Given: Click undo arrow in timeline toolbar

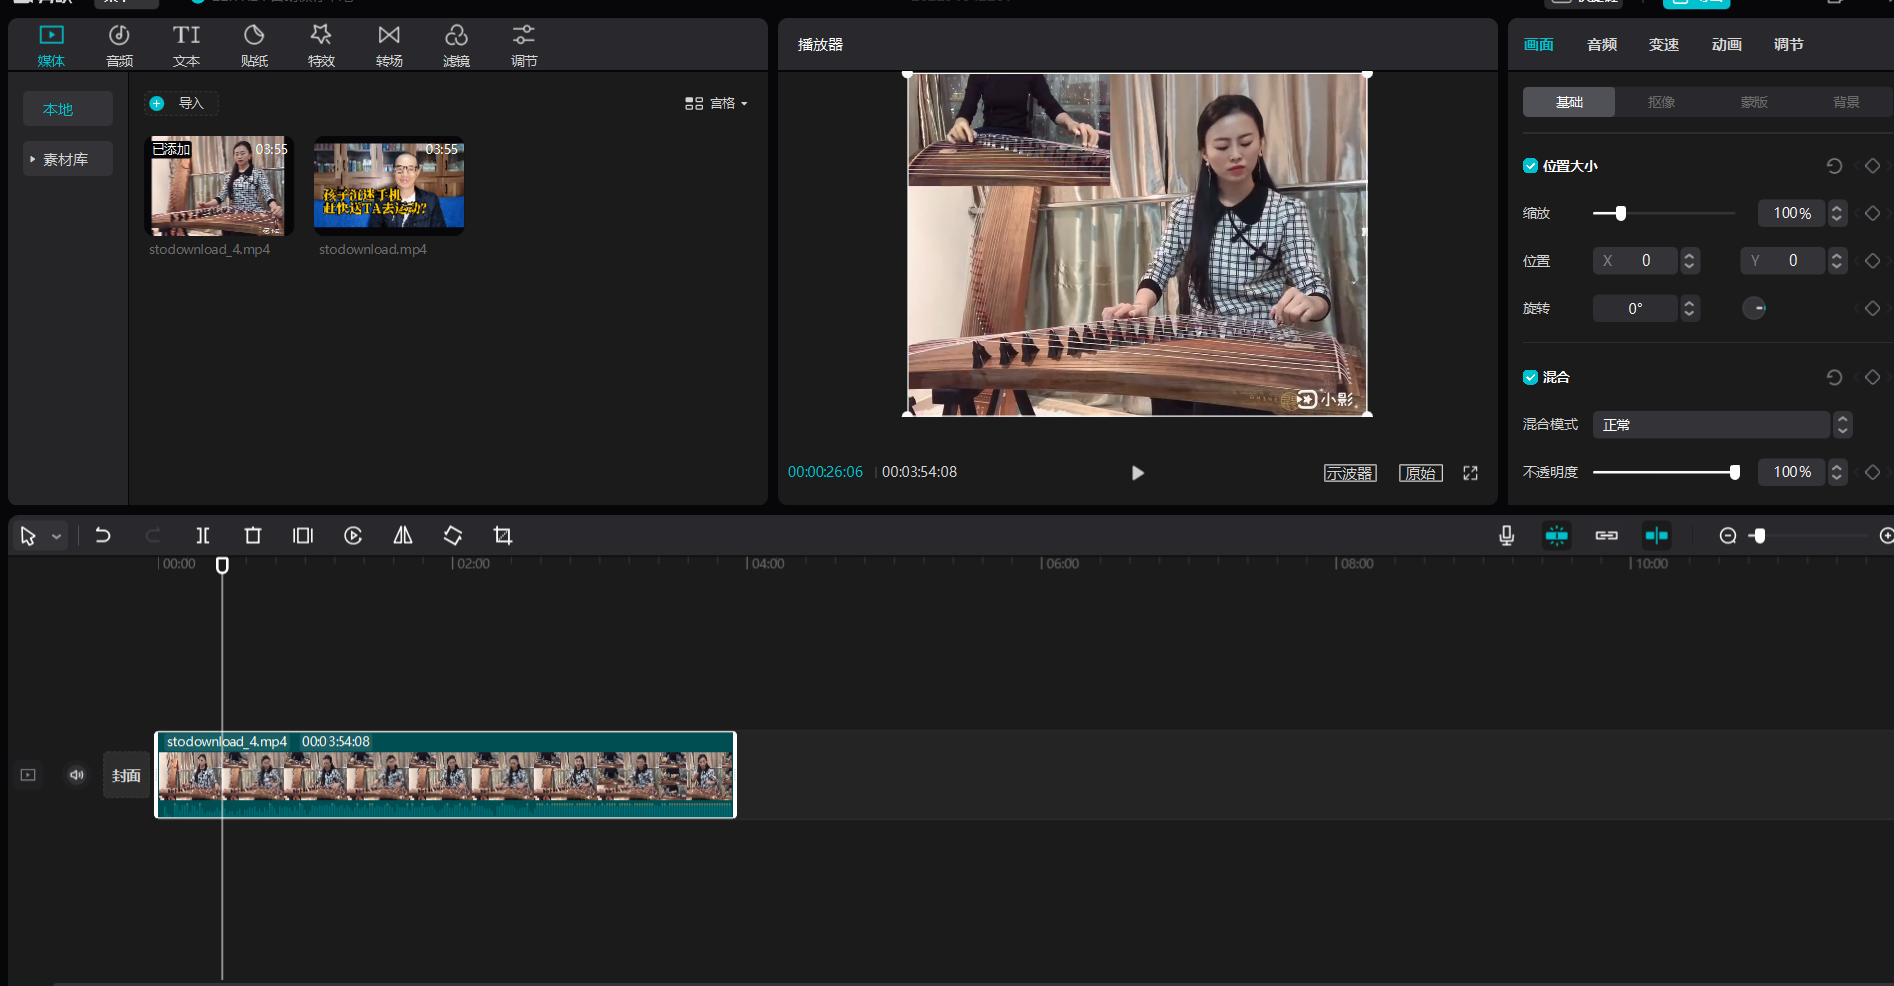Looking at the screenshot, I should (x=103, y=536).
